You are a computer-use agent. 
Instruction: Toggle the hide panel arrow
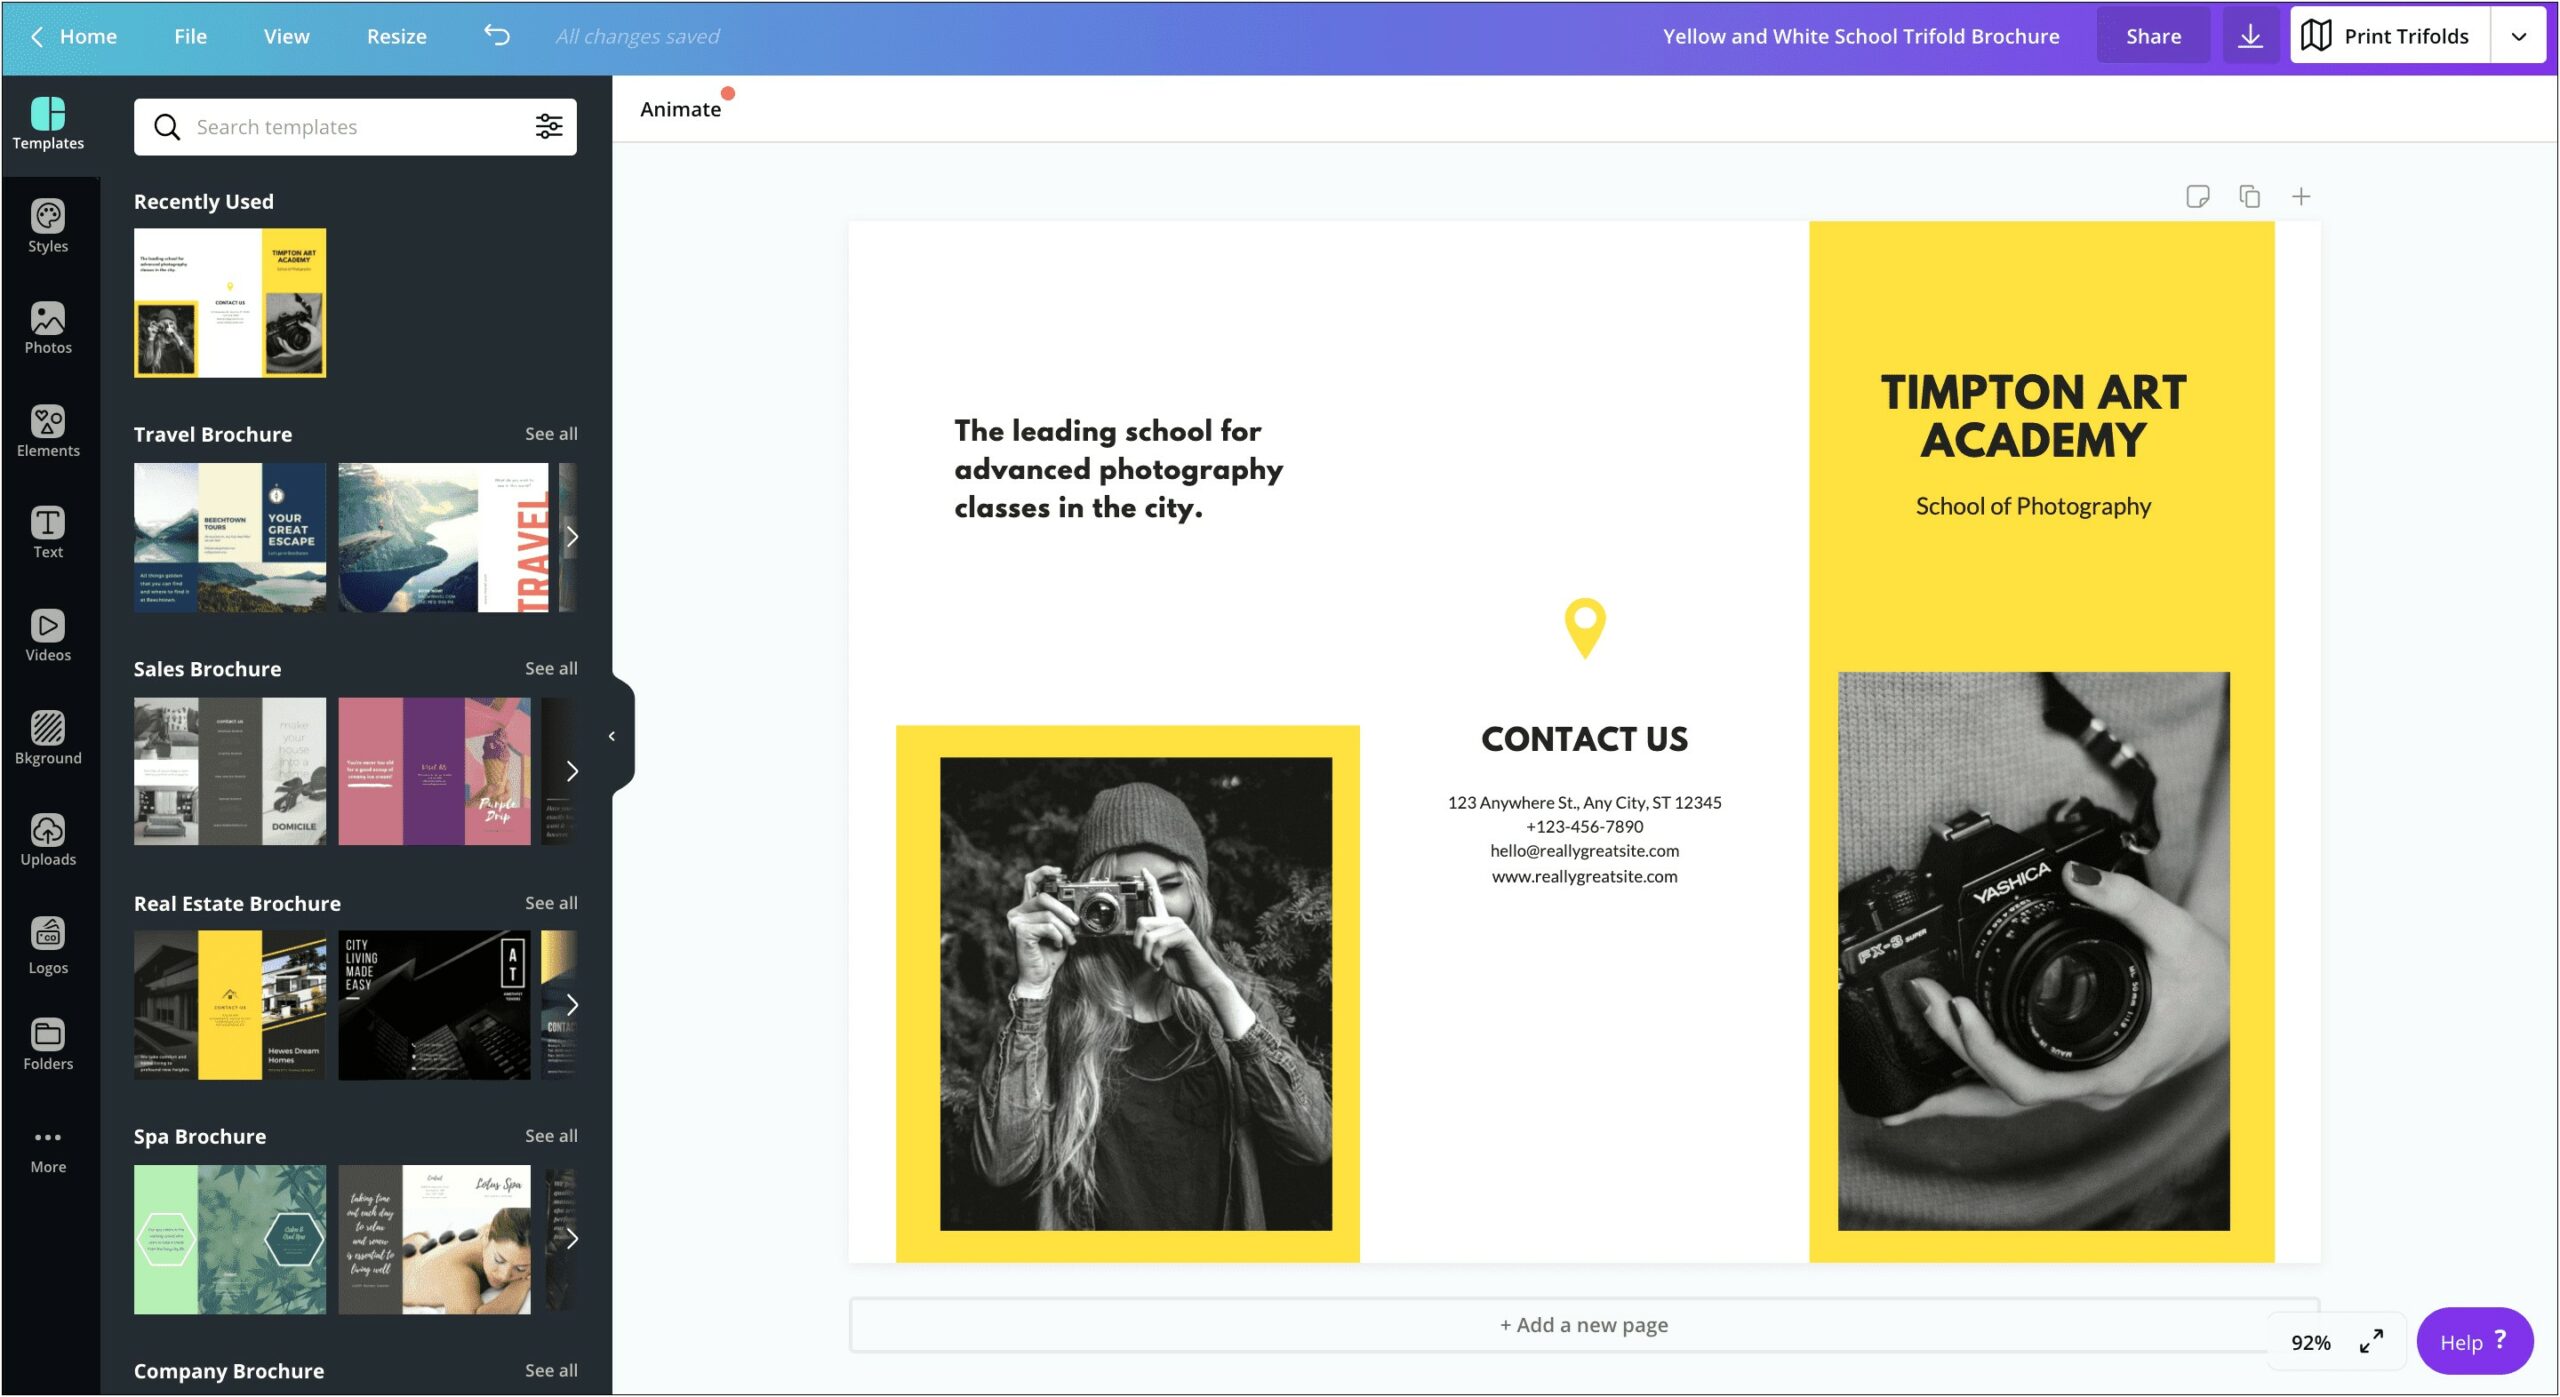click(x=611, y=736)
